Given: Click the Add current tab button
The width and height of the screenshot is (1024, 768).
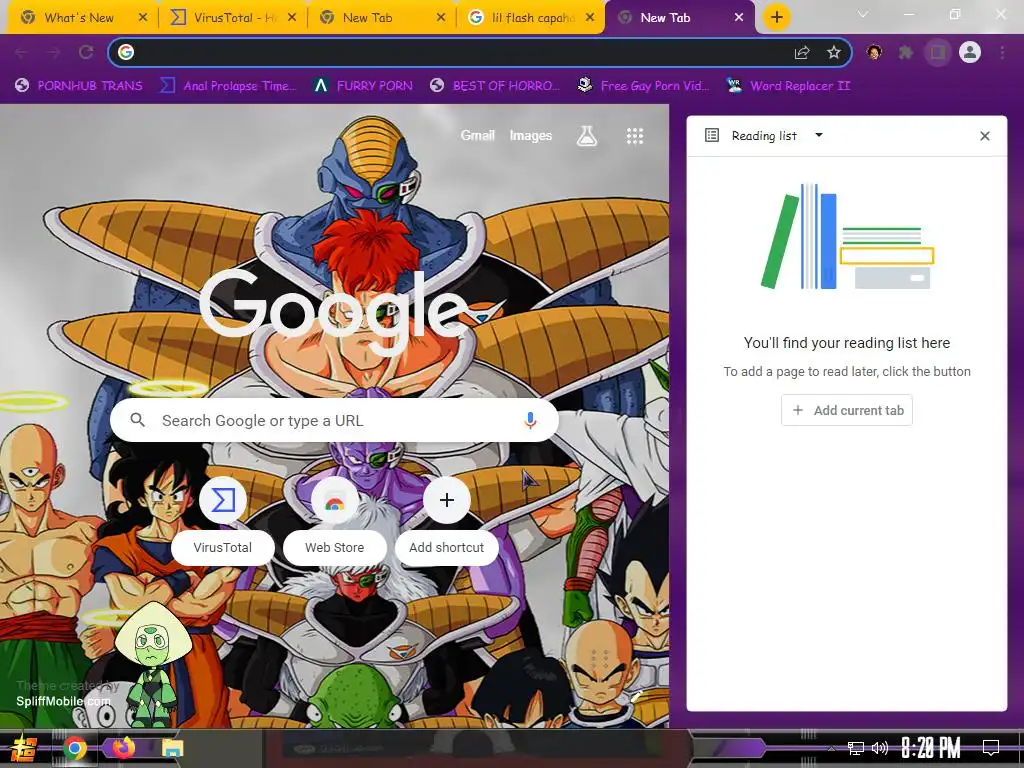Looking at the screenshot, I should [846, 410].
